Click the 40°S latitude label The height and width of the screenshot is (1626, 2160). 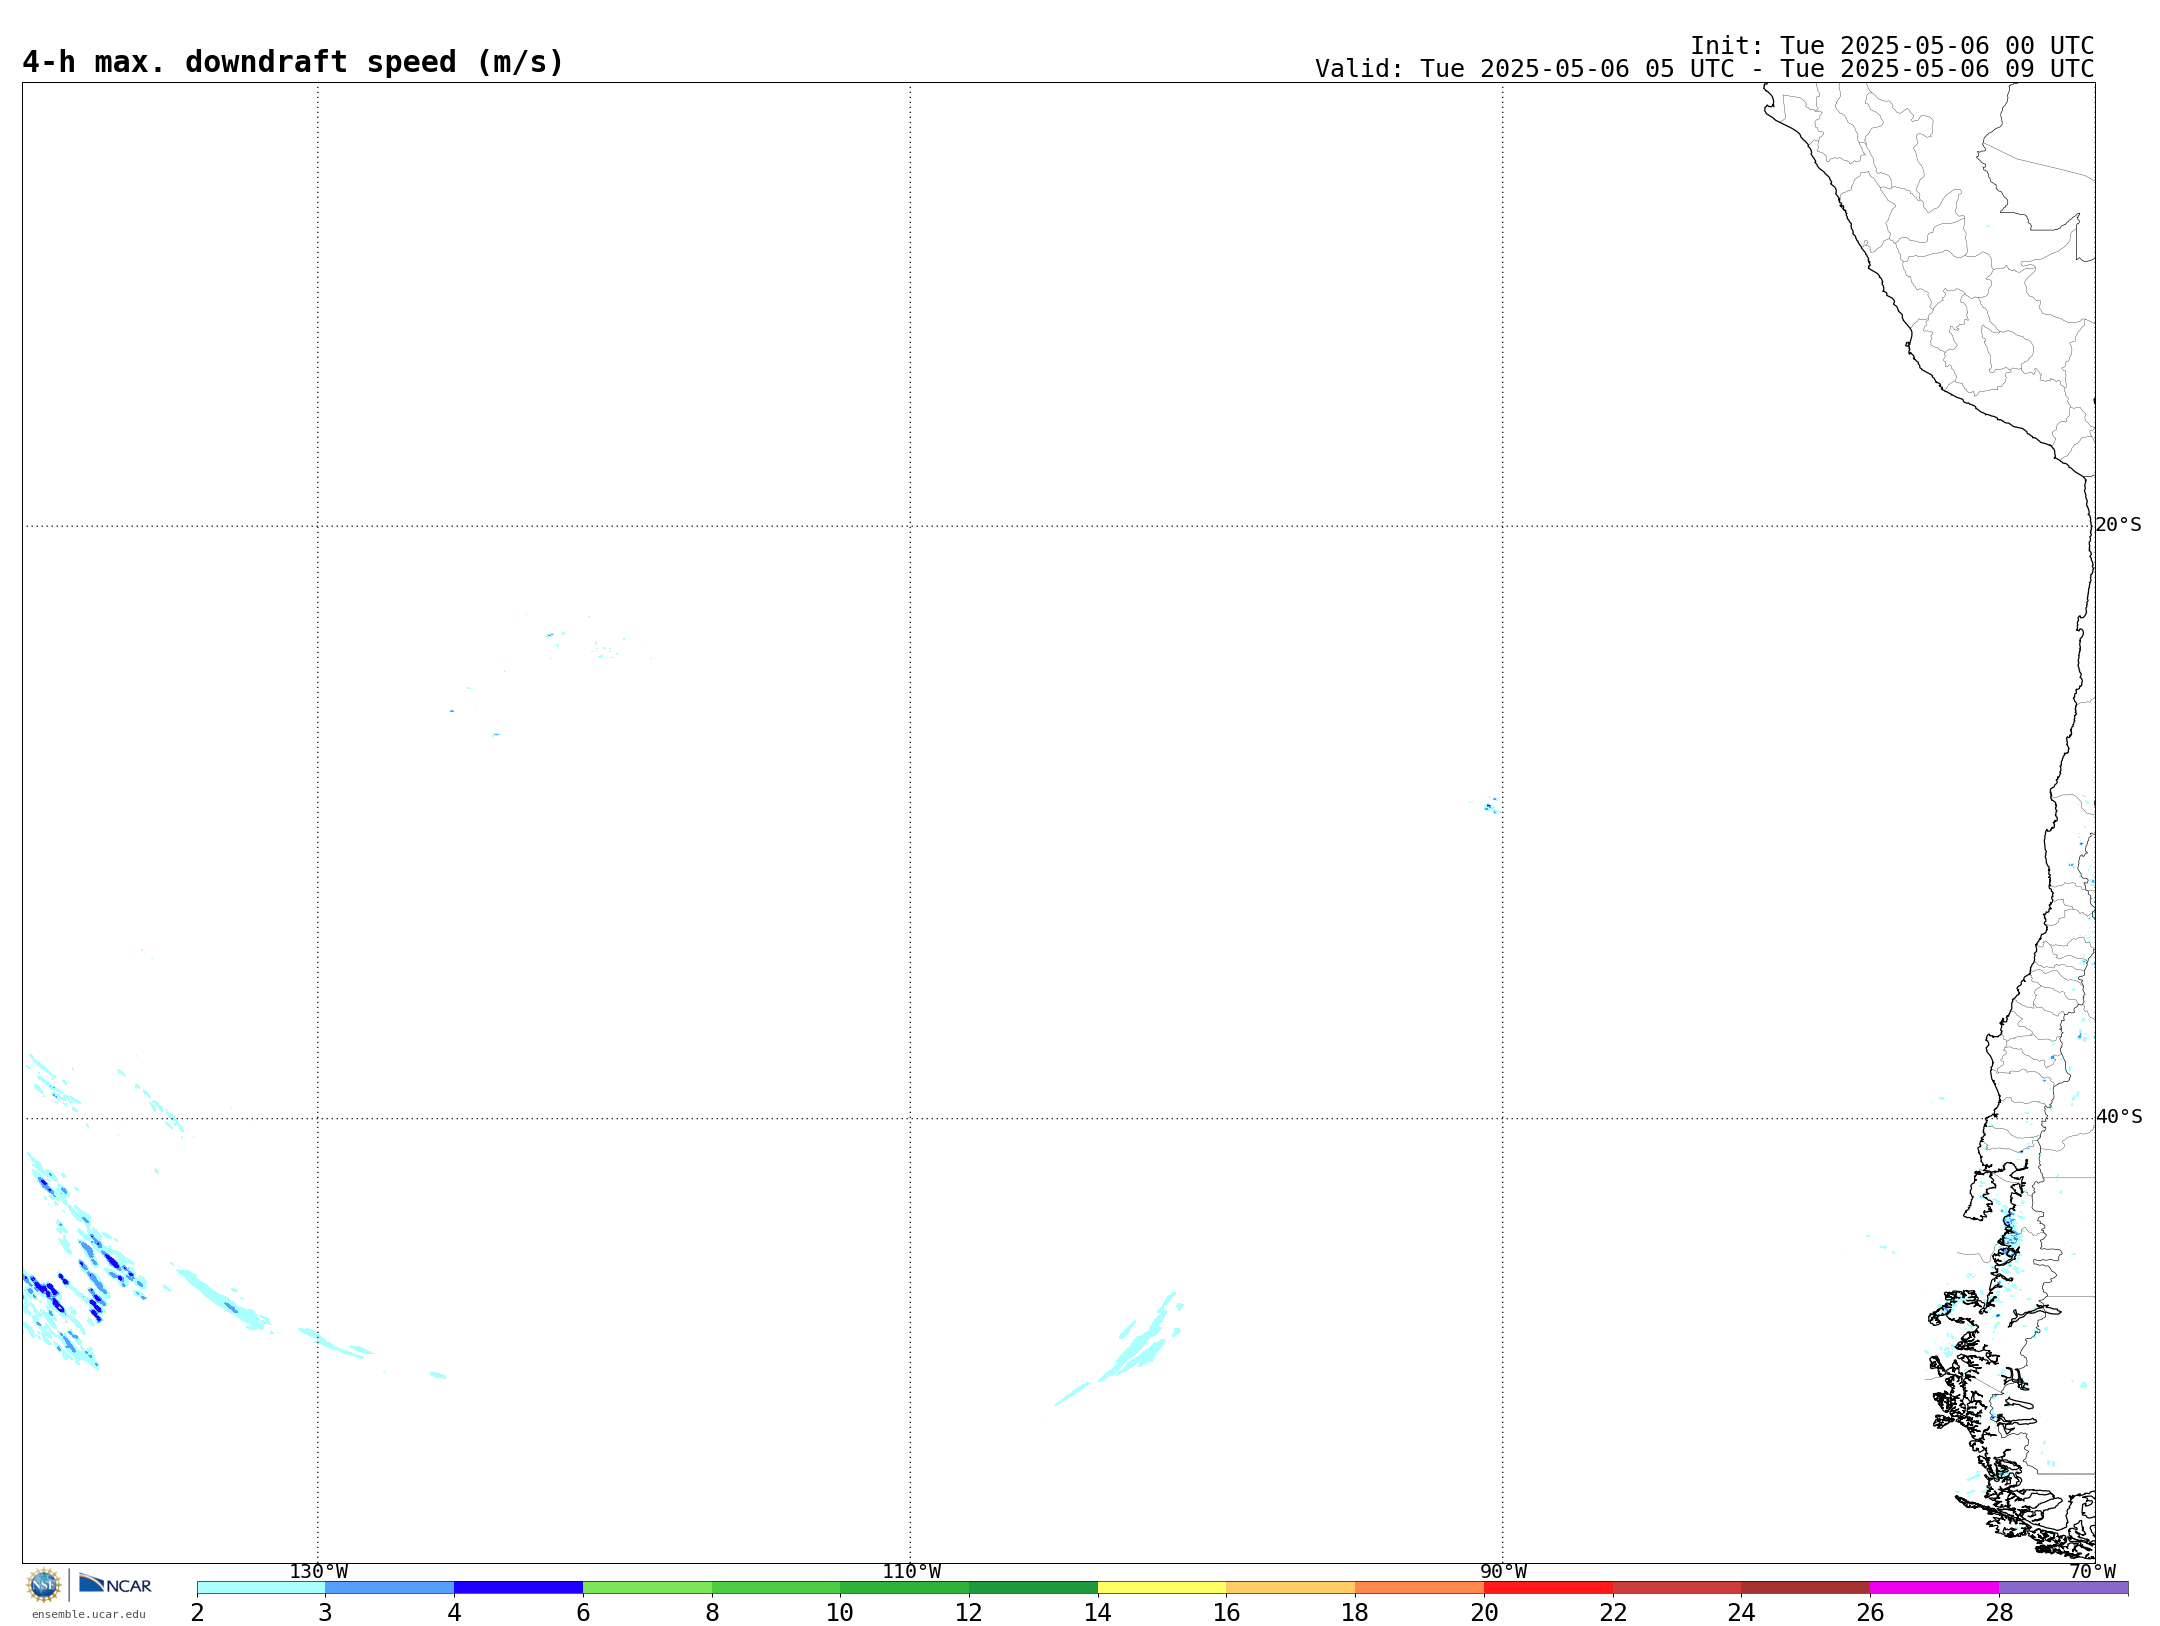(2118, 1117)
